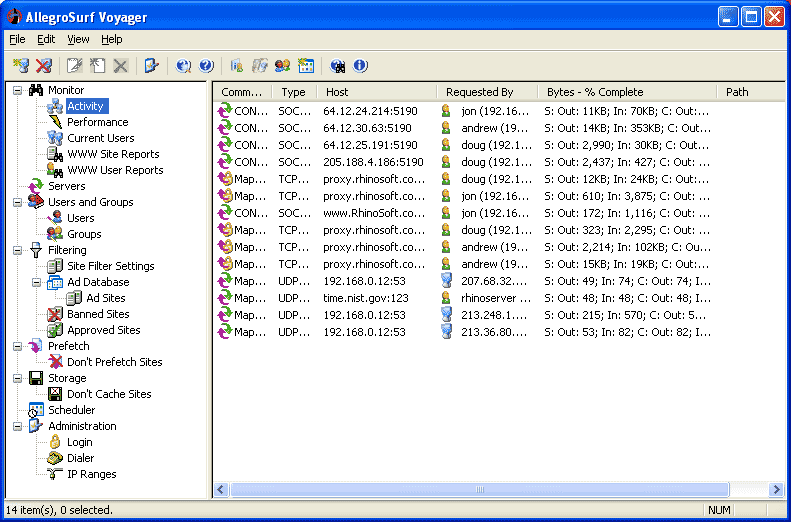791x522 pixels.
Task: Collapse the Users and Groups node
Action: pyautogui.click(x=18, y=202)
